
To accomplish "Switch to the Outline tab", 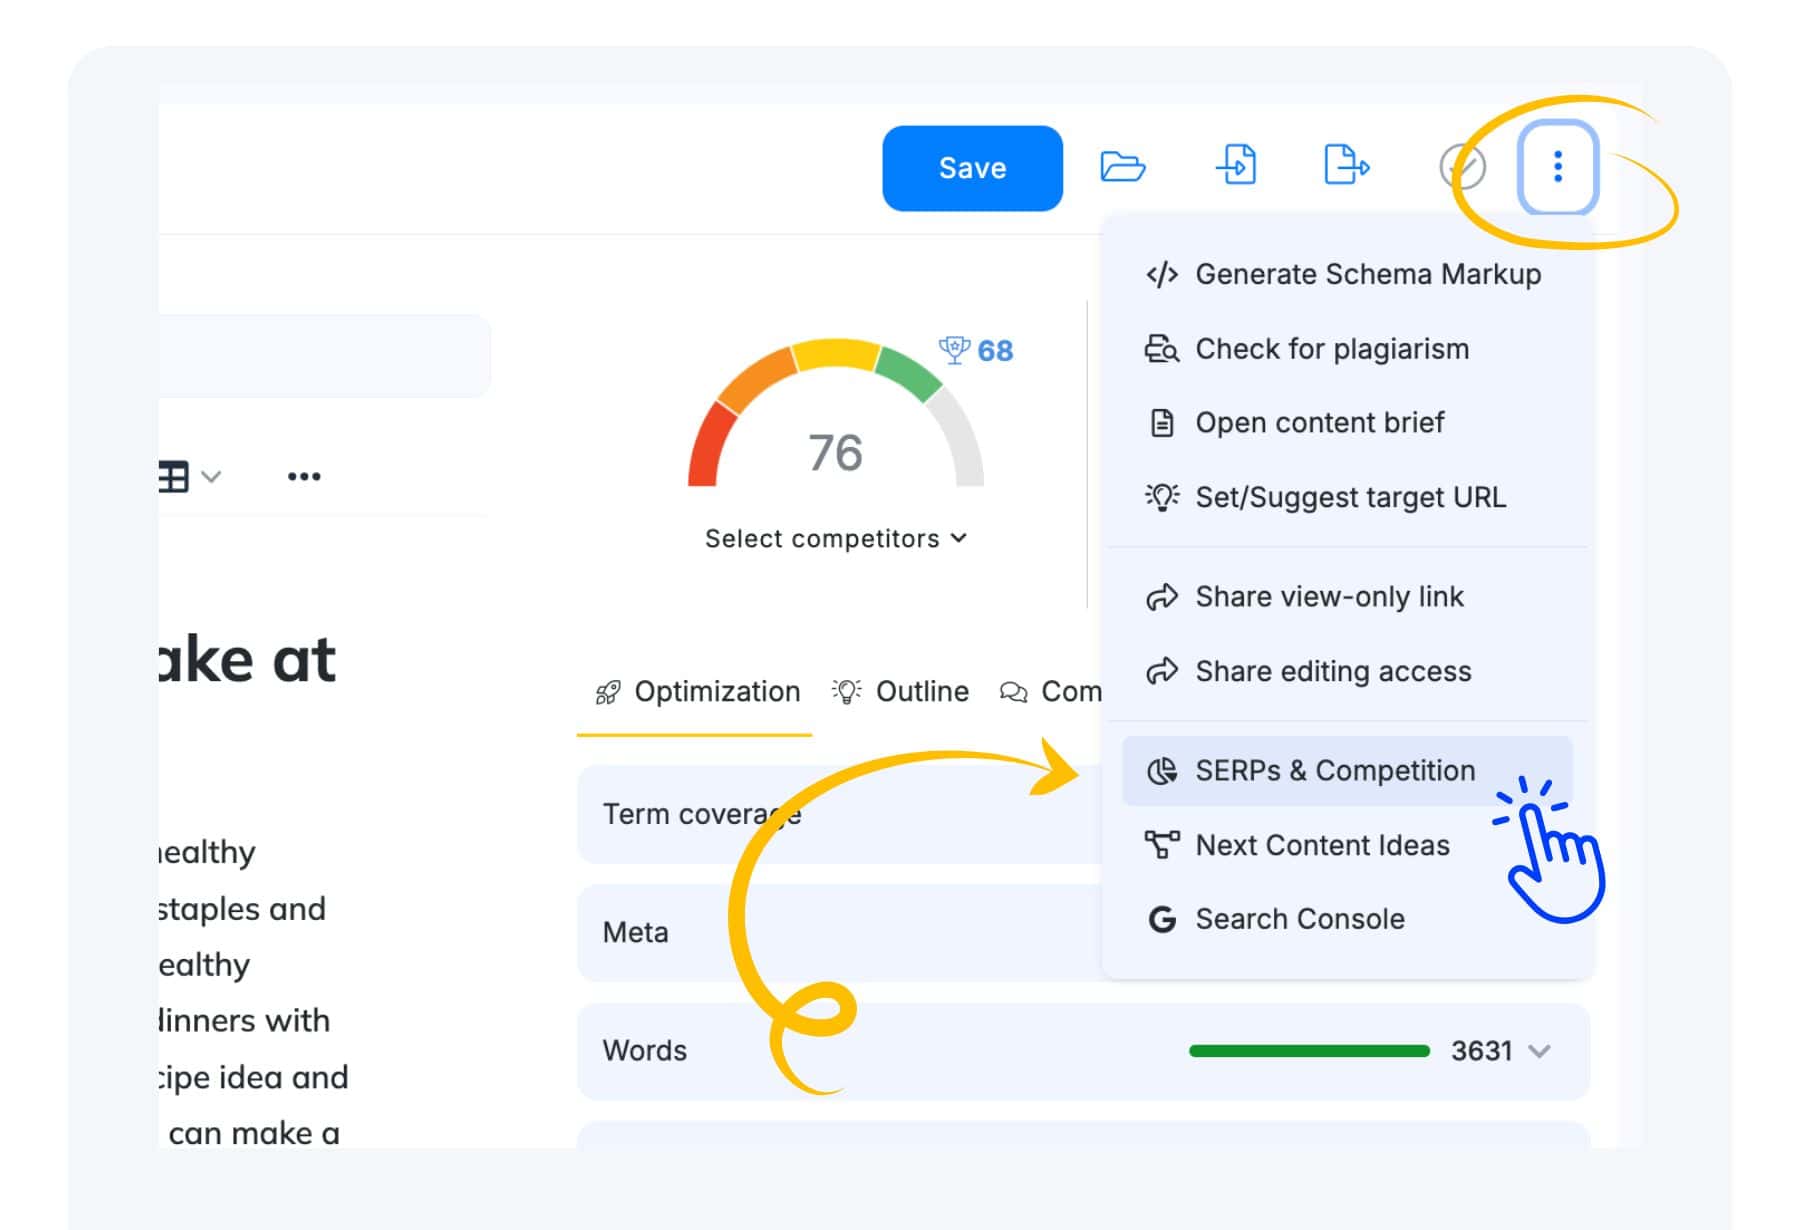I will (900, 692).
